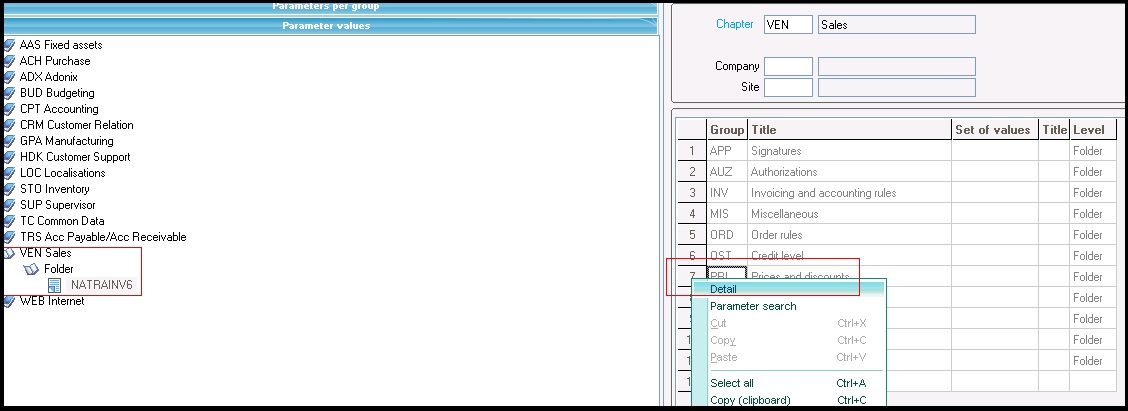The image size is (1128, 411).
Task: Click the book icon beside AAS Fixed assets
Action: tap(9, 45)
